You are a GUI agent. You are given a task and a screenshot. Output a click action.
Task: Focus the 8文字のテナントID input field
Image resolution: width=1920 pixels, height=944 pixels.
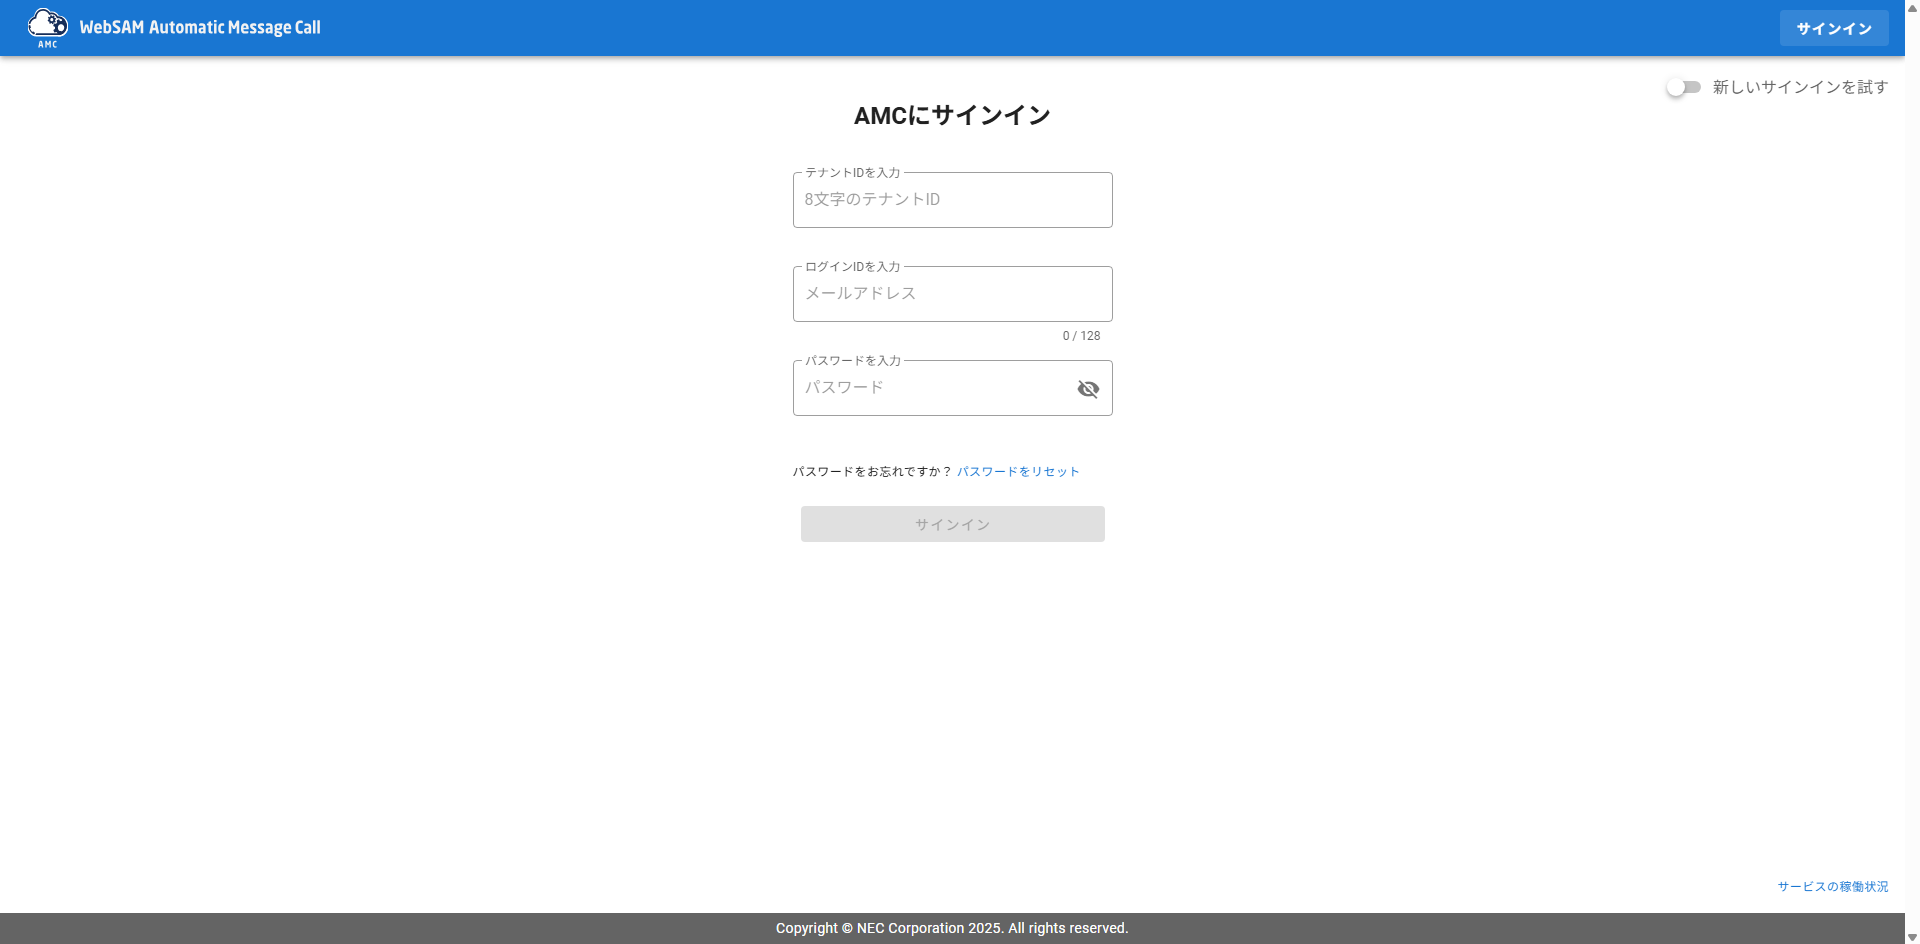952,200
